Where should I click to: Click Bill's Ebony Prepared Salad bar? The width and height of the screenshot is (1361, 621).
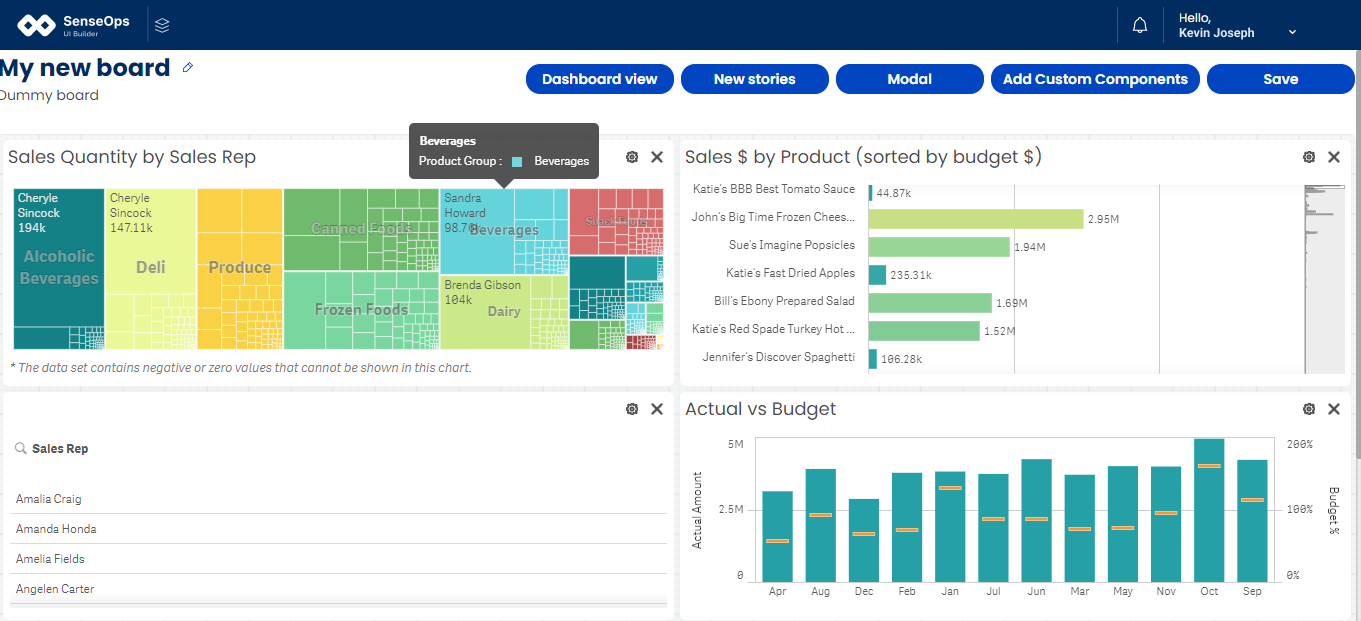(930, 302)
